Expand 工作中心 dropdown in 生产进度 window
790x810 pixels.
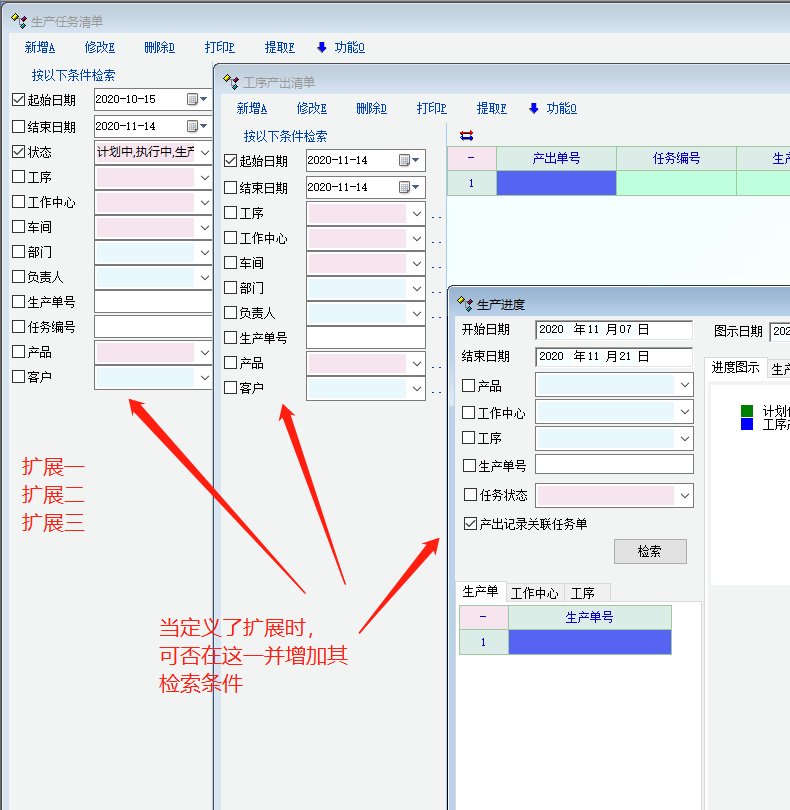pyautogui.click(x=684, y=412)
